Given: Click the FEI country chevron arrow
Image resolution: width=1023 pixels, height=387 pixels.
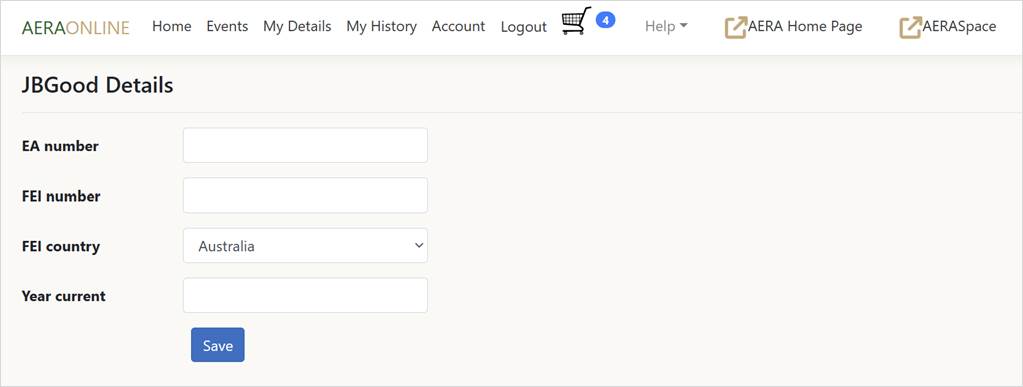Looking at the screenshot, I should tap(418, 245).
